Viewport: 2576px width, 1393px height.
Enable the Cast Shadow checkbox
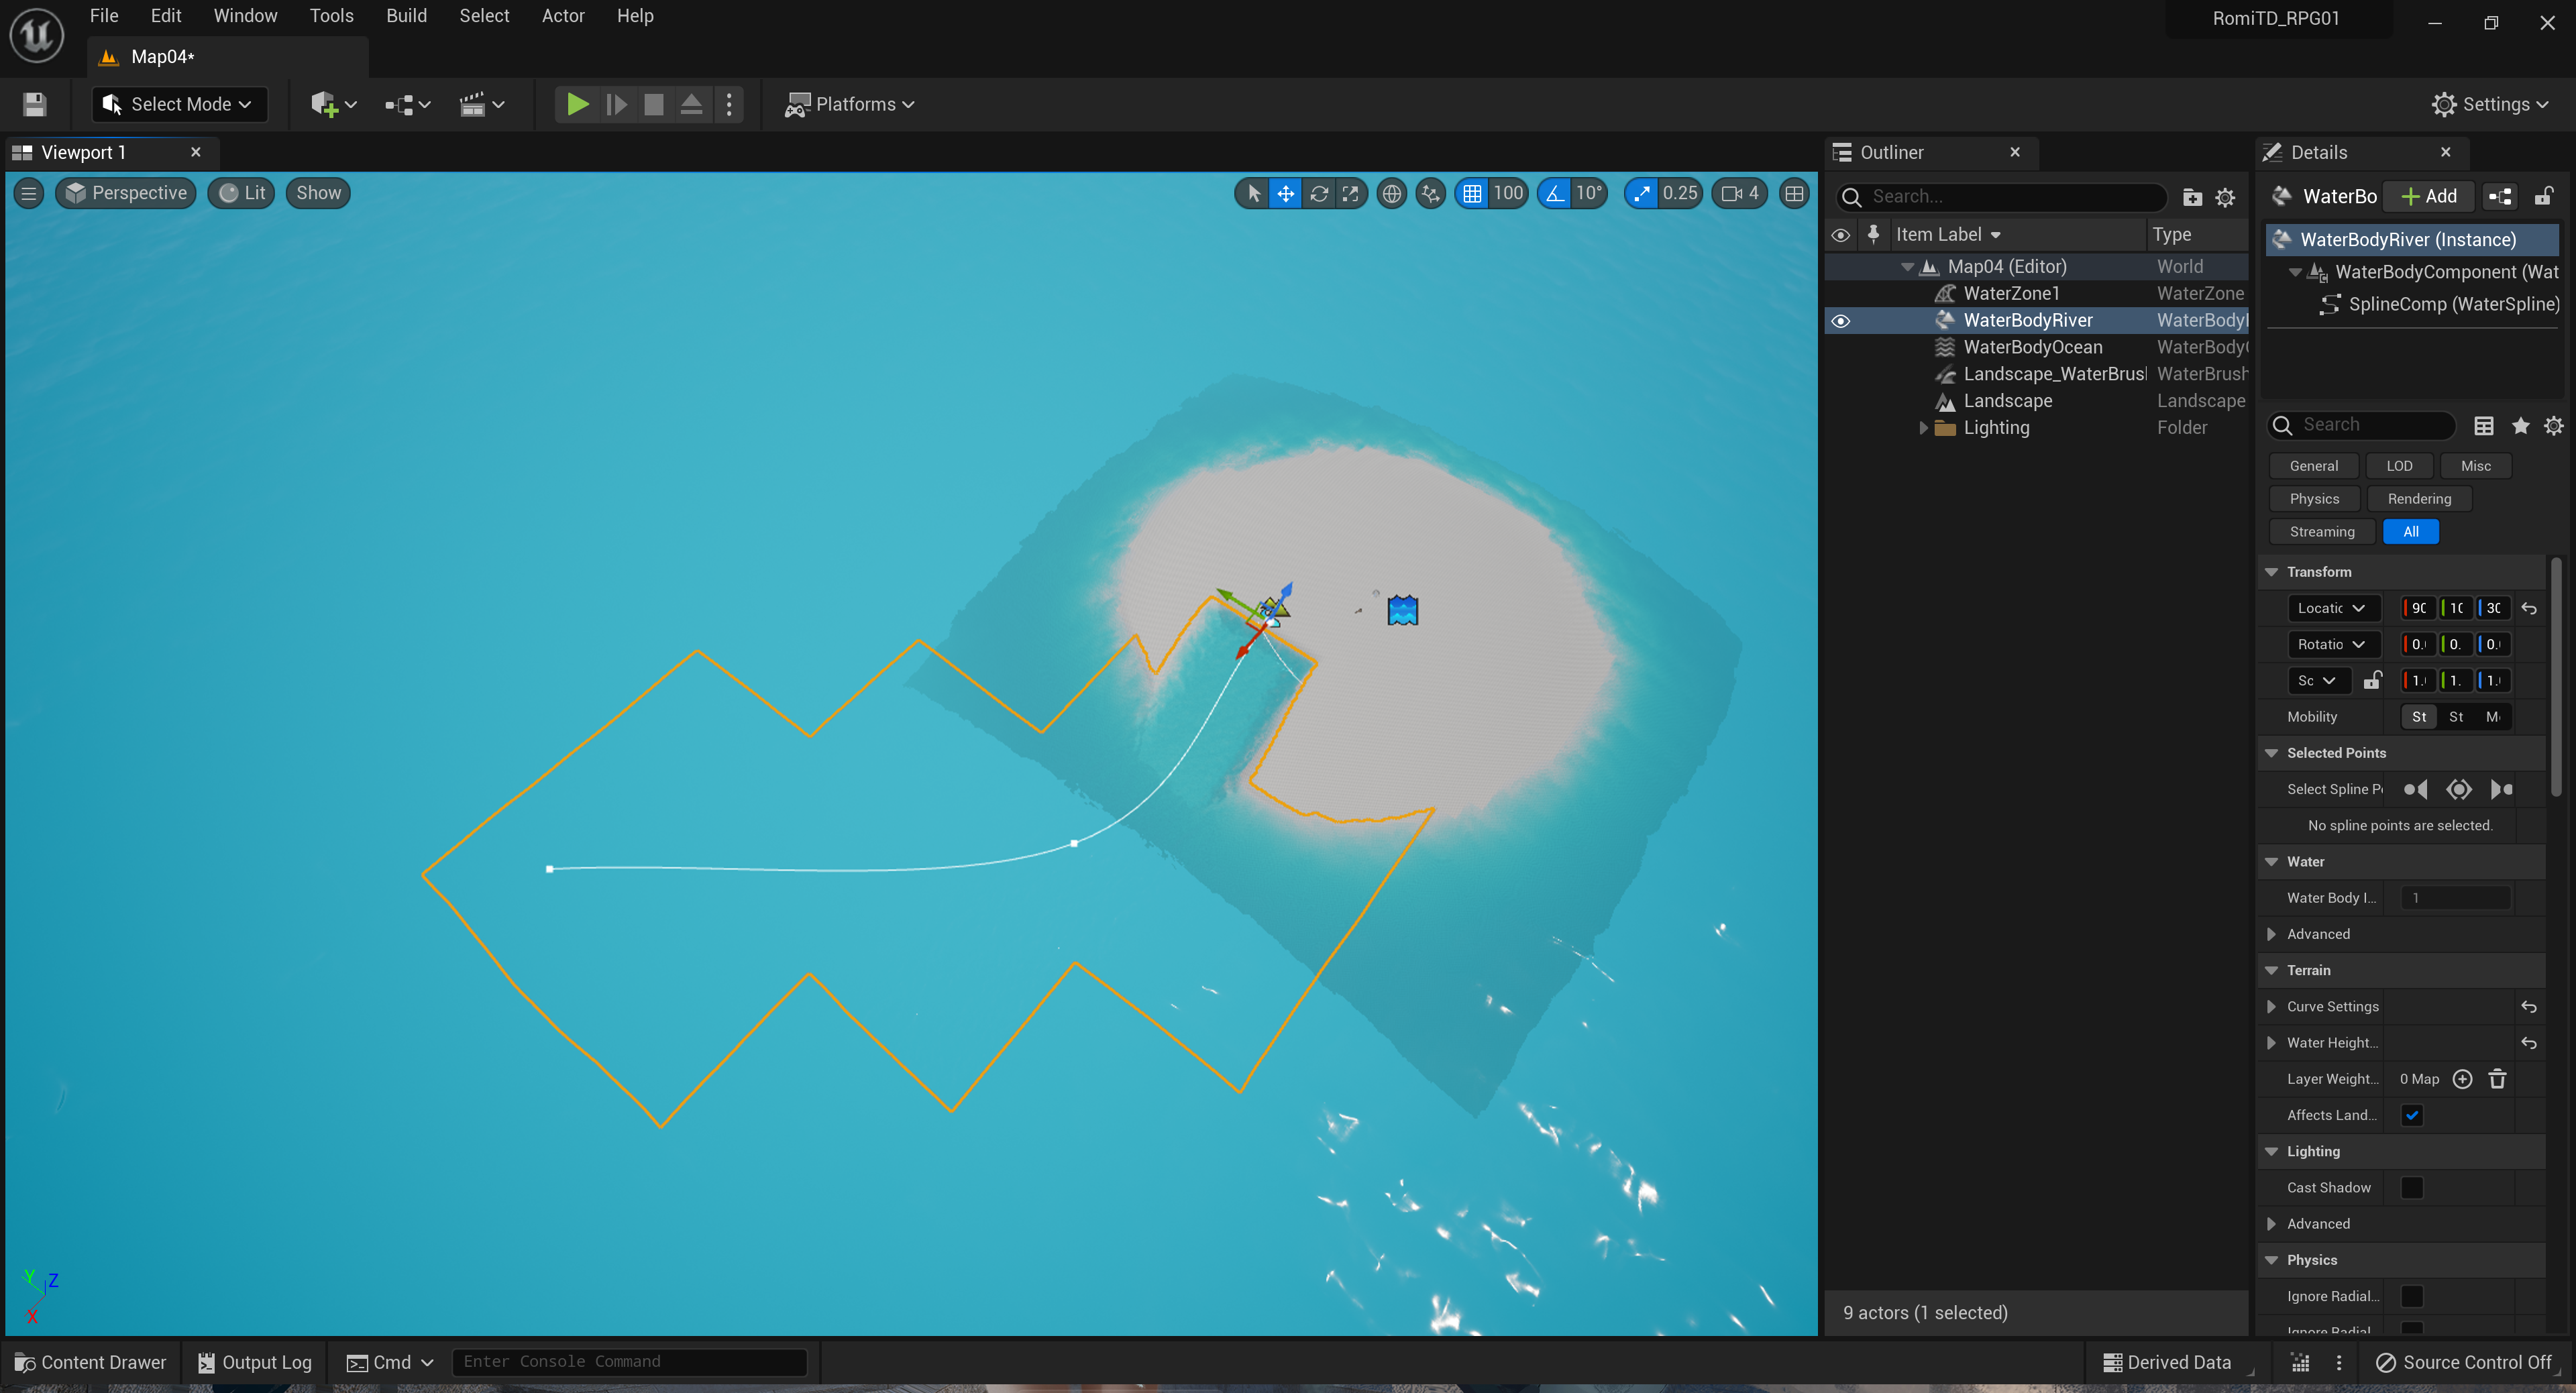pyautogui.click(x=2412, y=1187)
